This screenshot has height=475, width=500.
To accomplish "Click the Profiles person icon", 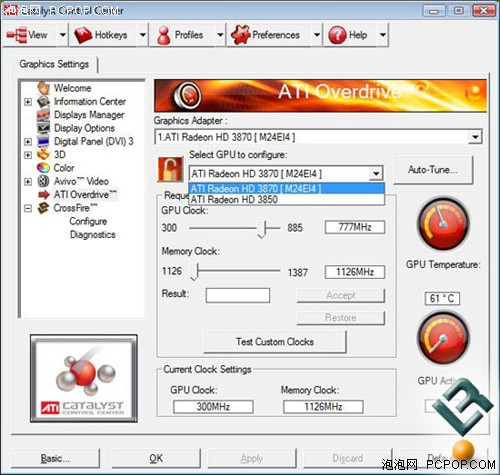I will coord(163,35).
